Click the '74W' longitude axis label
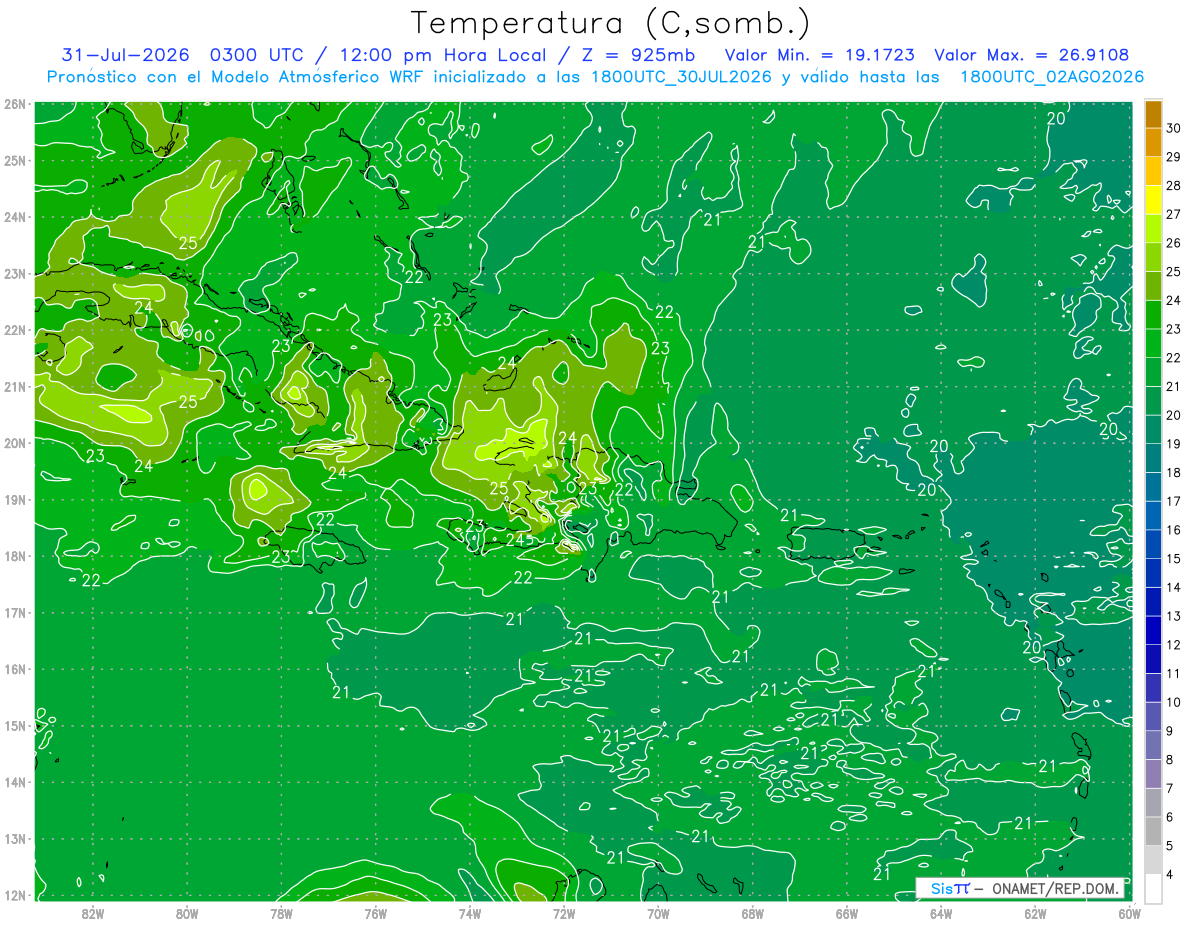The height and width of the screenshot is (927, 1200). click(470, 914)
